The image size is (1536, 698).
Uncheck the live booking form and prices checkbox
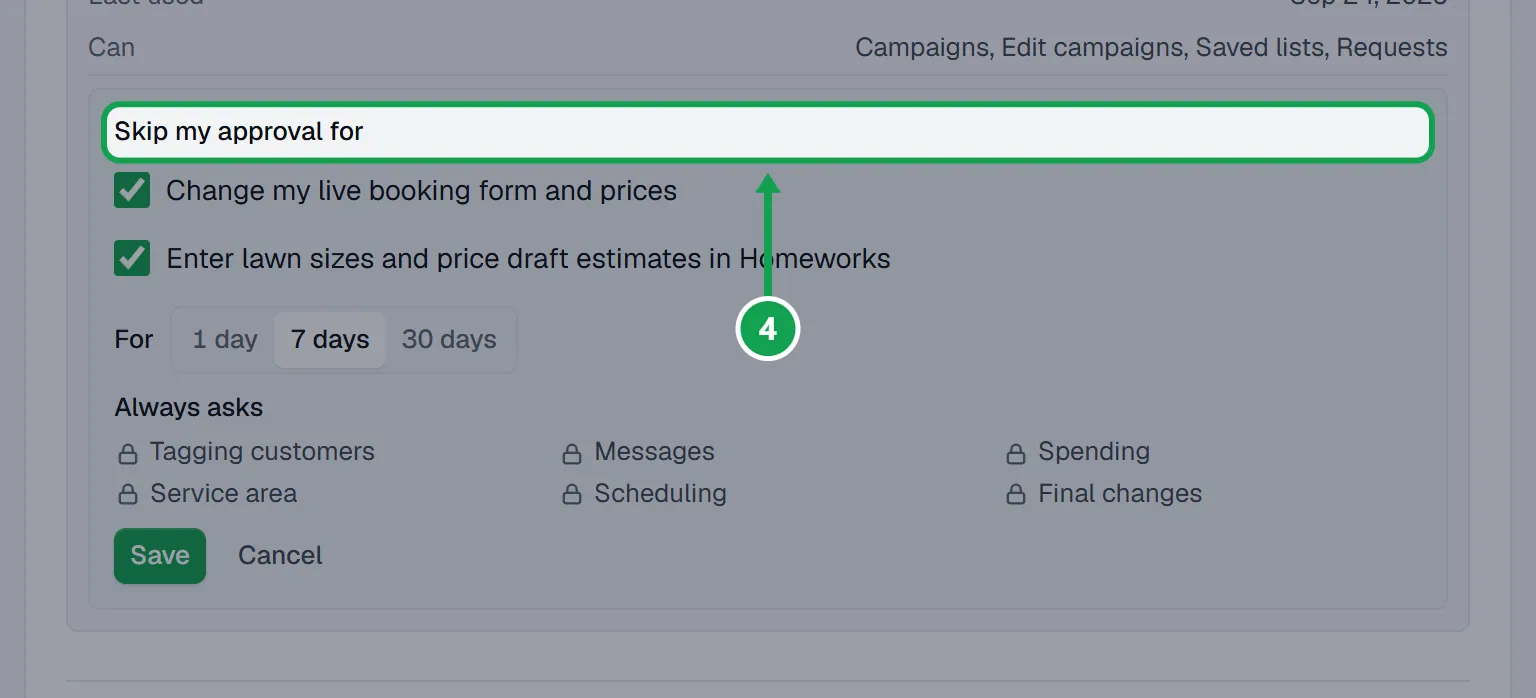point(132,190)
